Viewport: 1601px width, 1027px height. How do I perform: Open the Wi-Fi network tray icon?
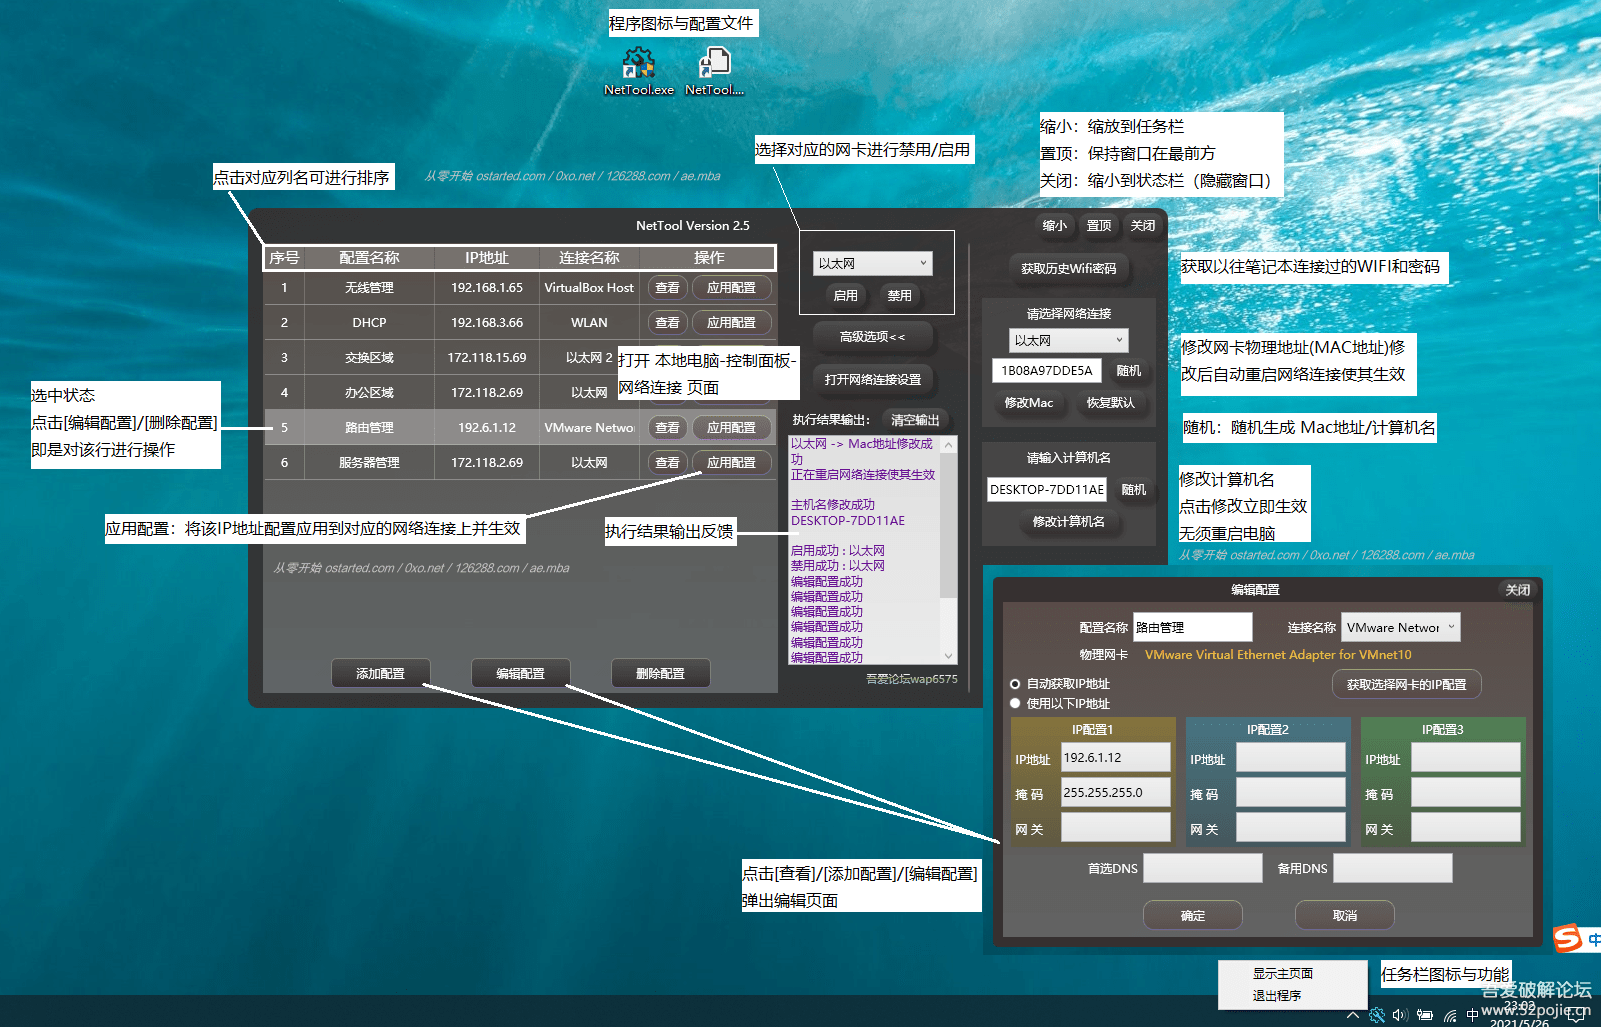[1450, 1014]
